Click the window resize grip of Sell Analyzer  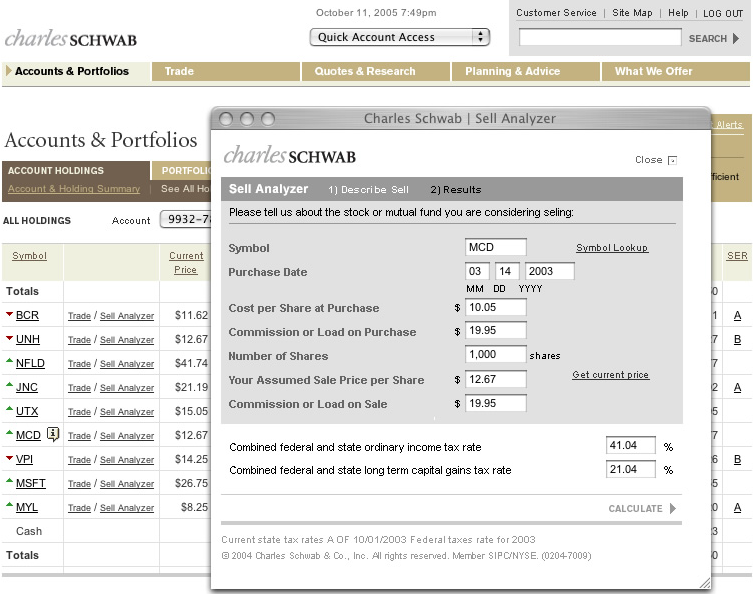[704, 583]
